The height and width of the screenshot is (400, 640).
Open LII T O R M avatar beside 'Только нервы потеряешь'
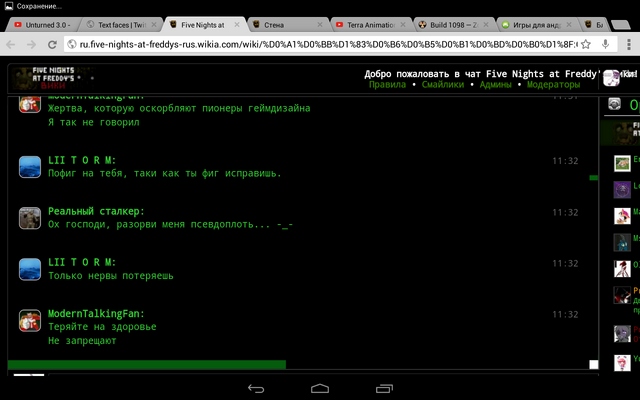point(30,269)
